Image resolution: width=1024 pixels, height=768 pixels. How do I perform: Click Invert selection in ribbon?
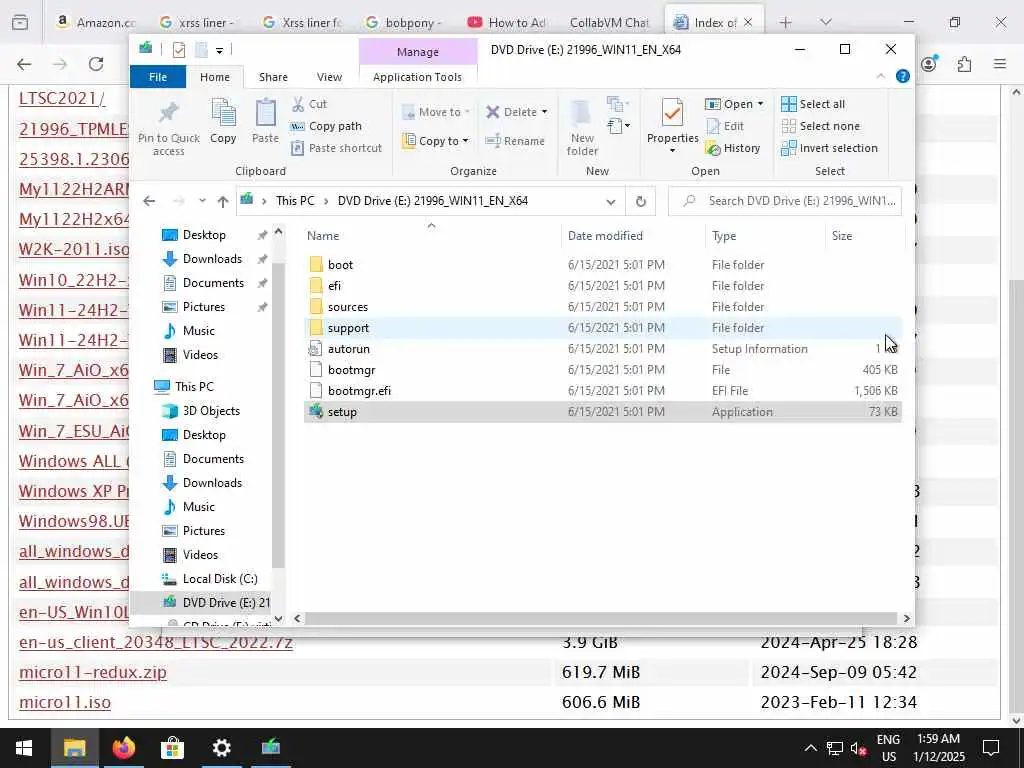pos(829,148)
